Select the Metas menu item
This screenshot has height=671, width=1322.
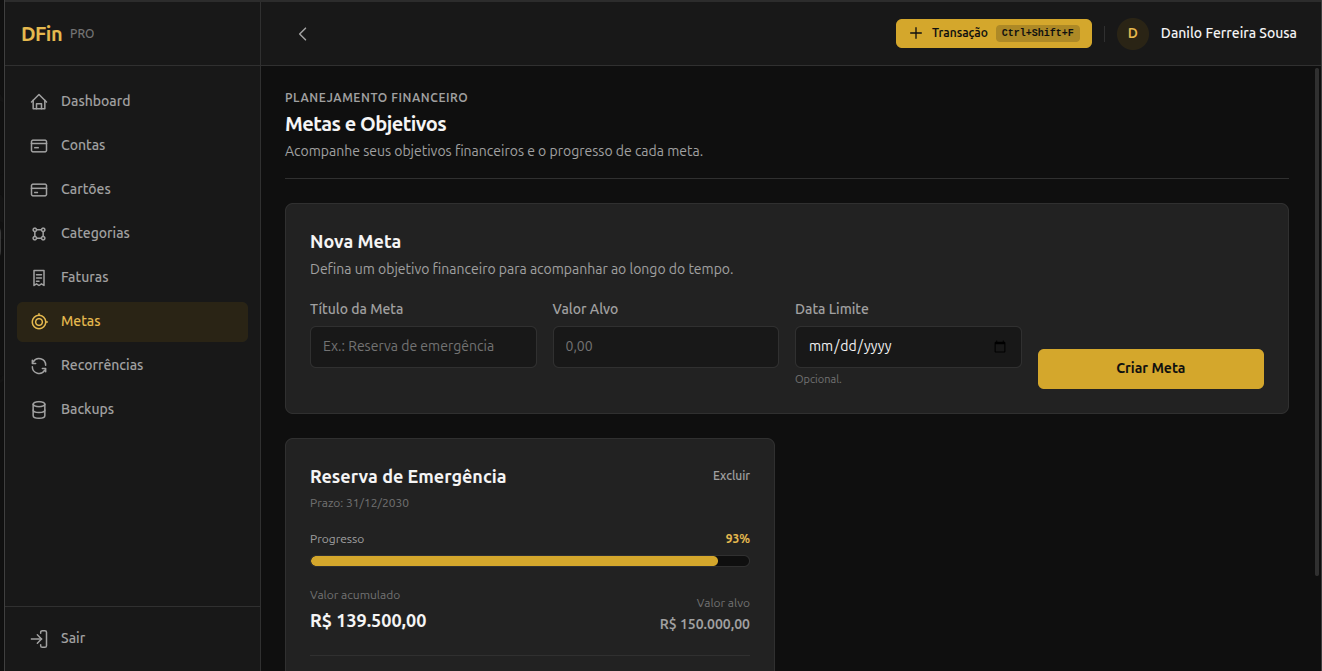132,321
